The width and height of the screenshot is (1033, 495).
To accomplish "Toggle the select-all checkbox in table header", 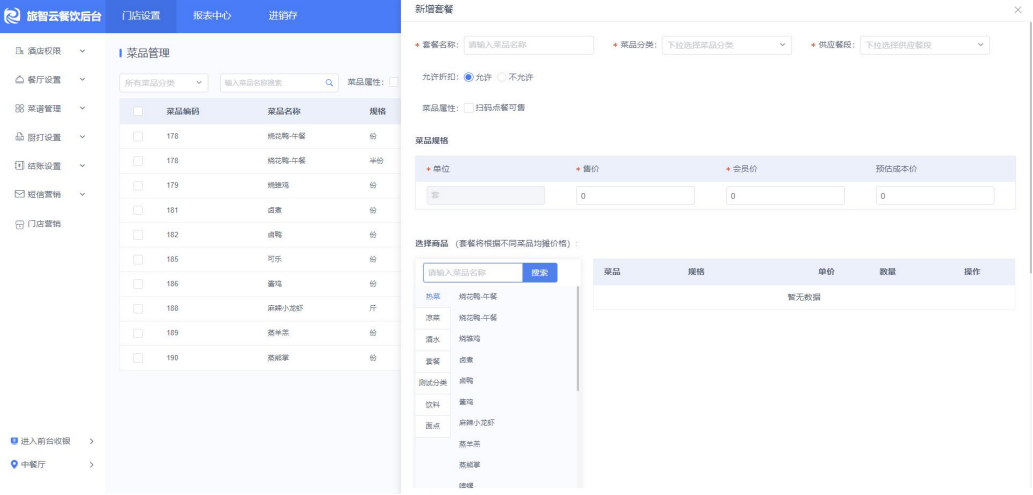I will point(138,111).
